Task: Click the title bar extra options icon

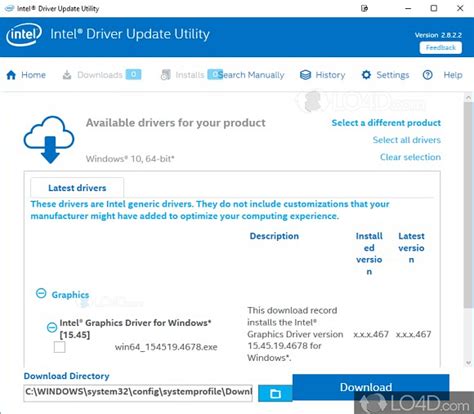Action: click(364, 8)
